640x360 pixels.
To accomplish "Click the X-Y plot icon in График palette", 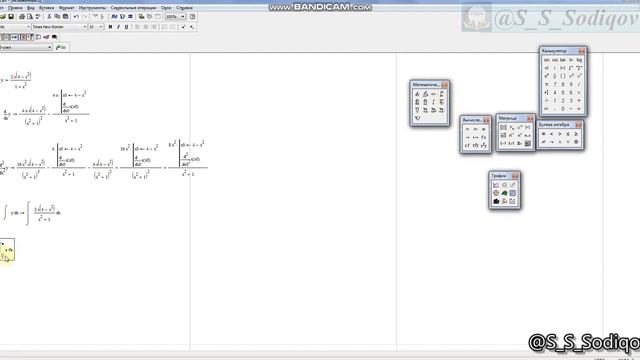I will [496, 185].
